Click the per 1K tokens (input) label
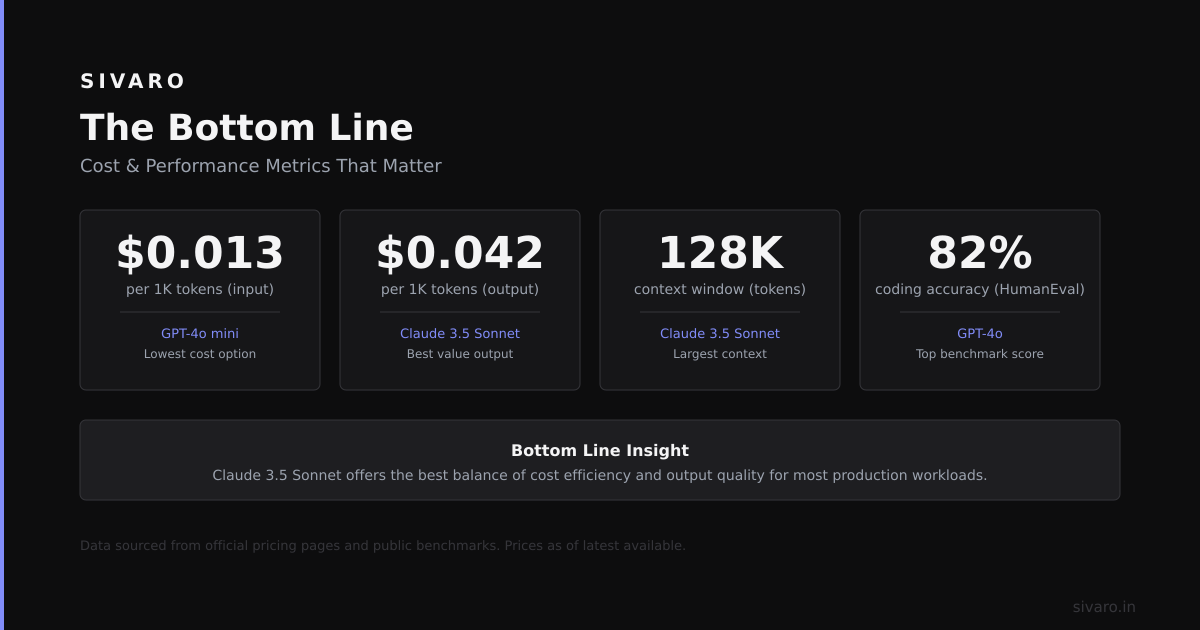1200x630 pixels. pyautogui.click(x=200, y=290)
